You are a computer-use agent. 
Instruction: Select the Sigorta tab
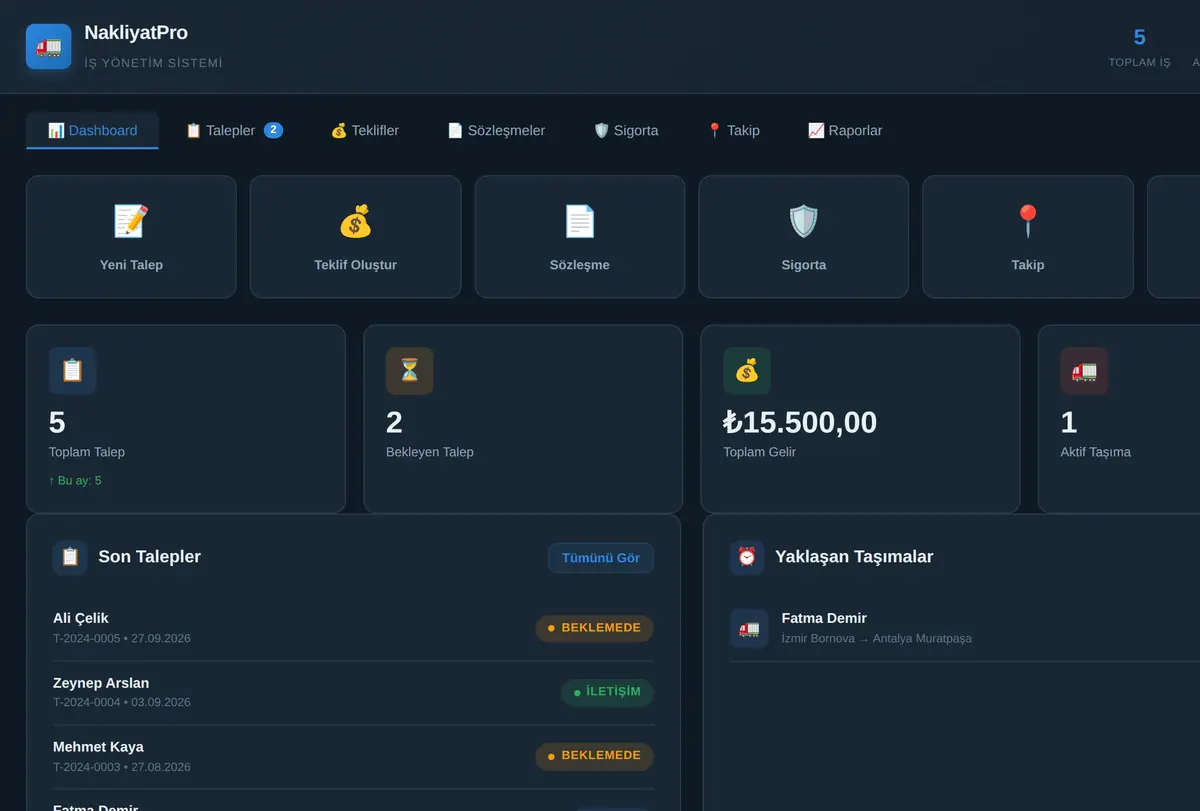pos(626,130)
